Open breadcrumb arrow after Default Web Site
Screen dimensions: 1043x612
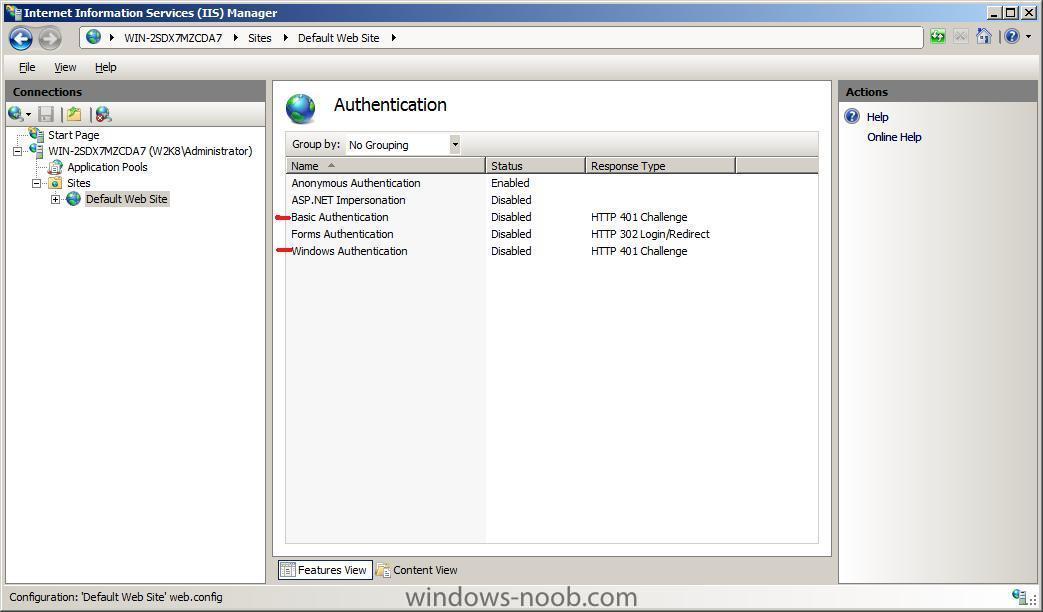coord(394,38)
